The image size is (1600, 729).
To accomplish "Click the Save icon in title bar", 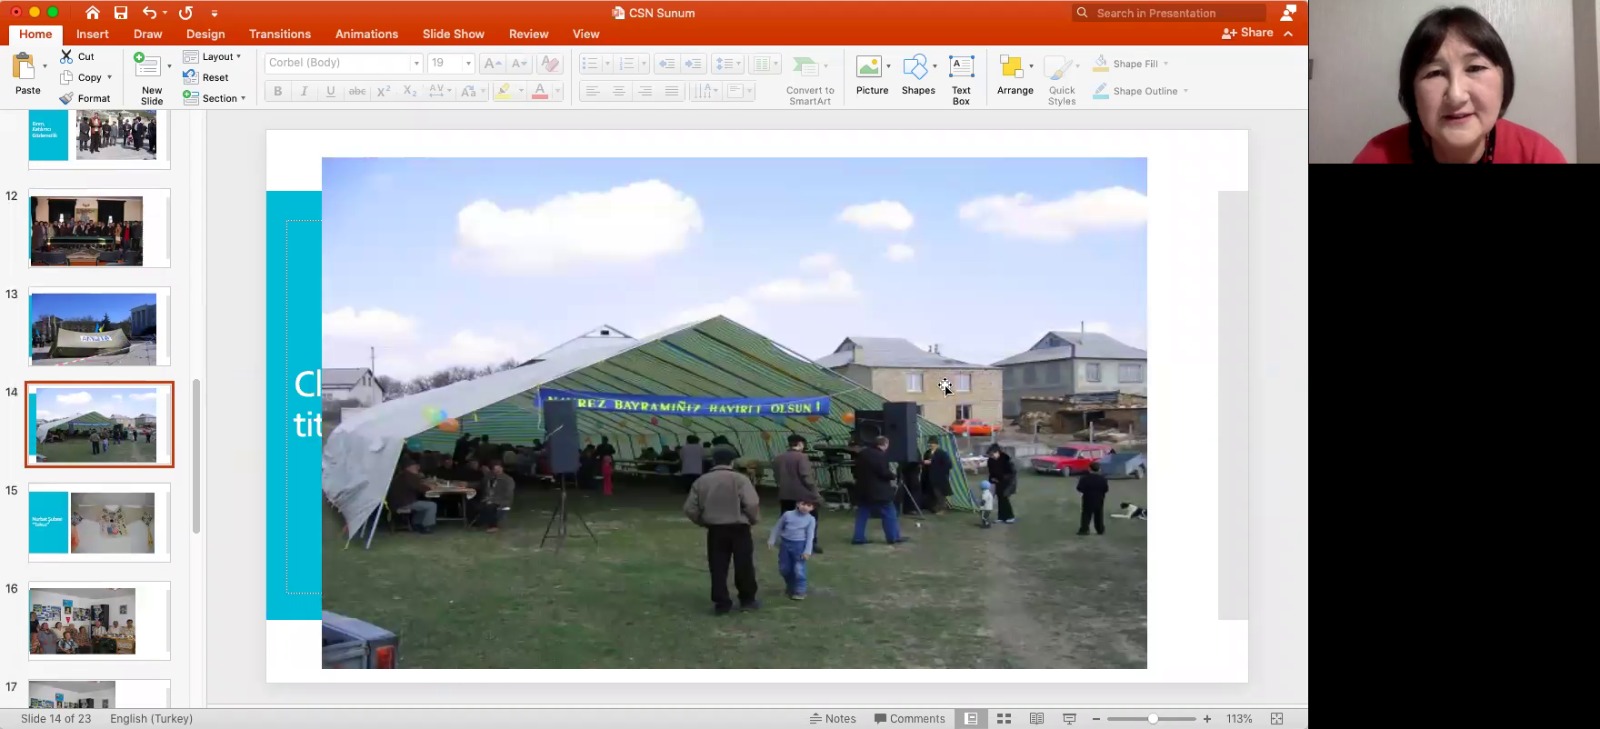I will (121, 13).
